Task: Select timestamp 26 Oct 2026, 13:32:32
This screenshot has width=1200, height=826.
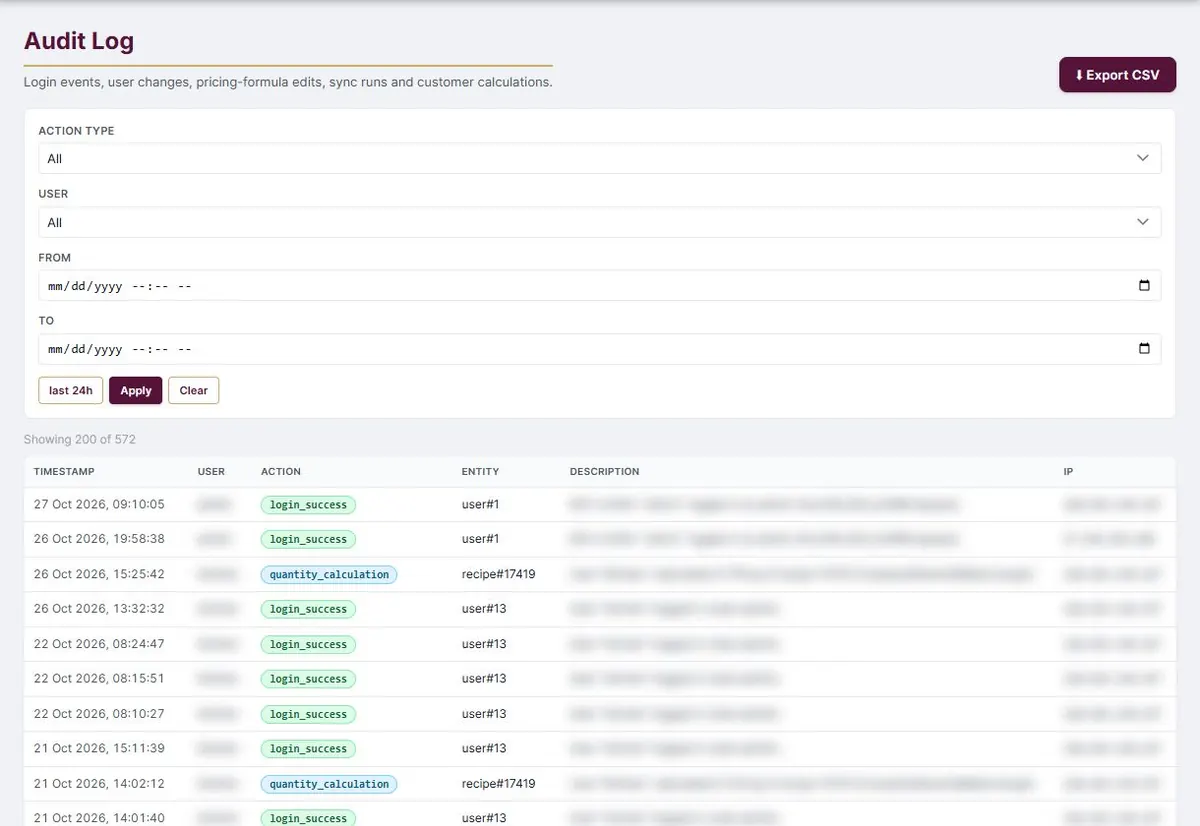Action: point(99,609)
